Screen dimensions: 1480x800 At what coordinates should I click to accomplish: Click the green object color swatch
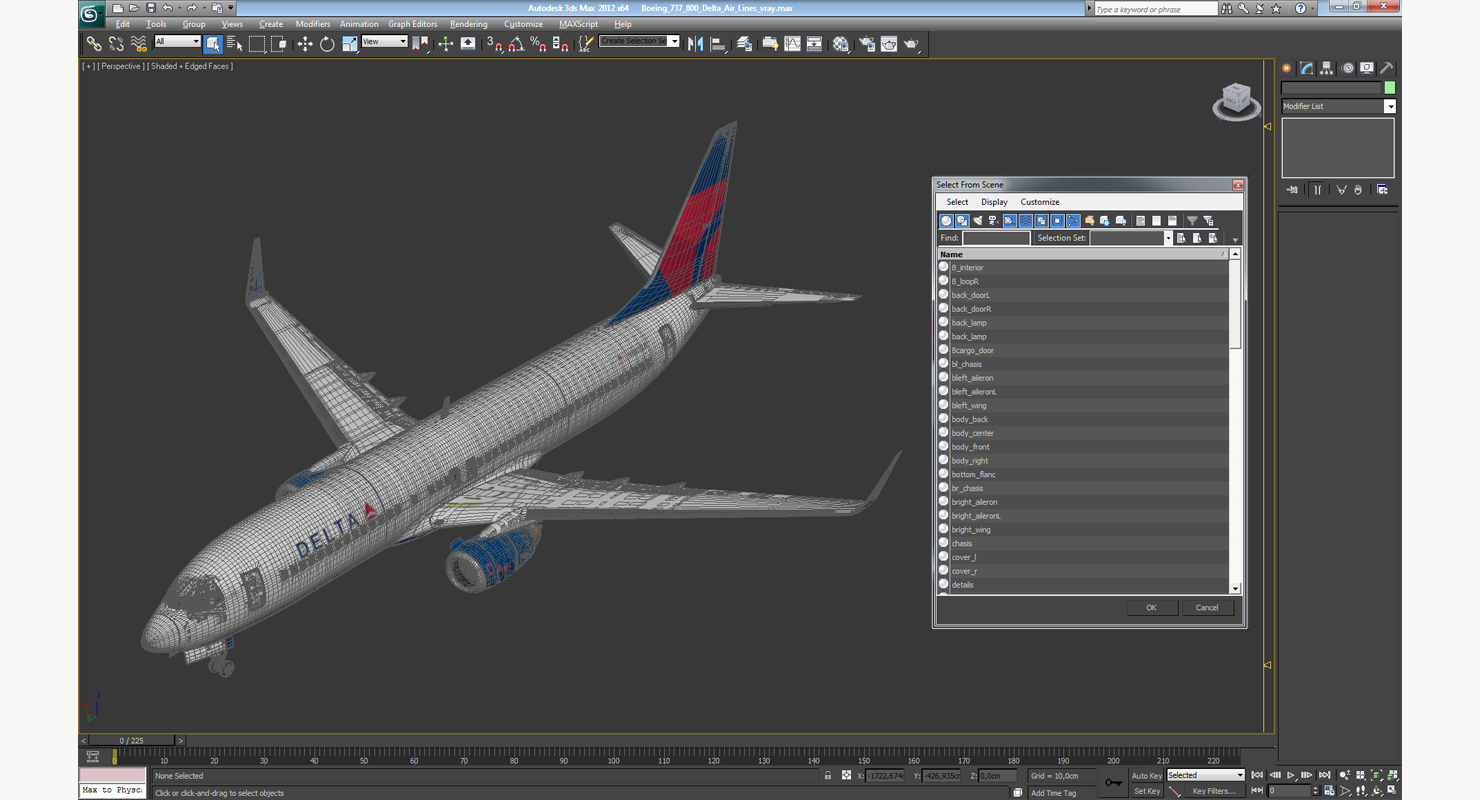coord(1390,88)
